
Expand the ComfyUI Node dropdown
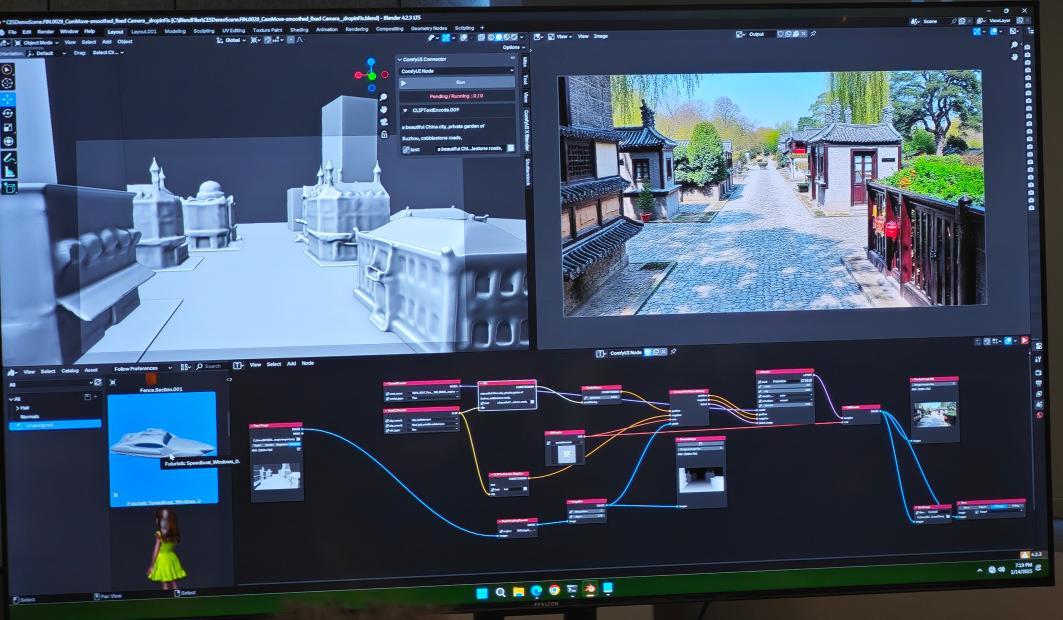click(458, 71)
